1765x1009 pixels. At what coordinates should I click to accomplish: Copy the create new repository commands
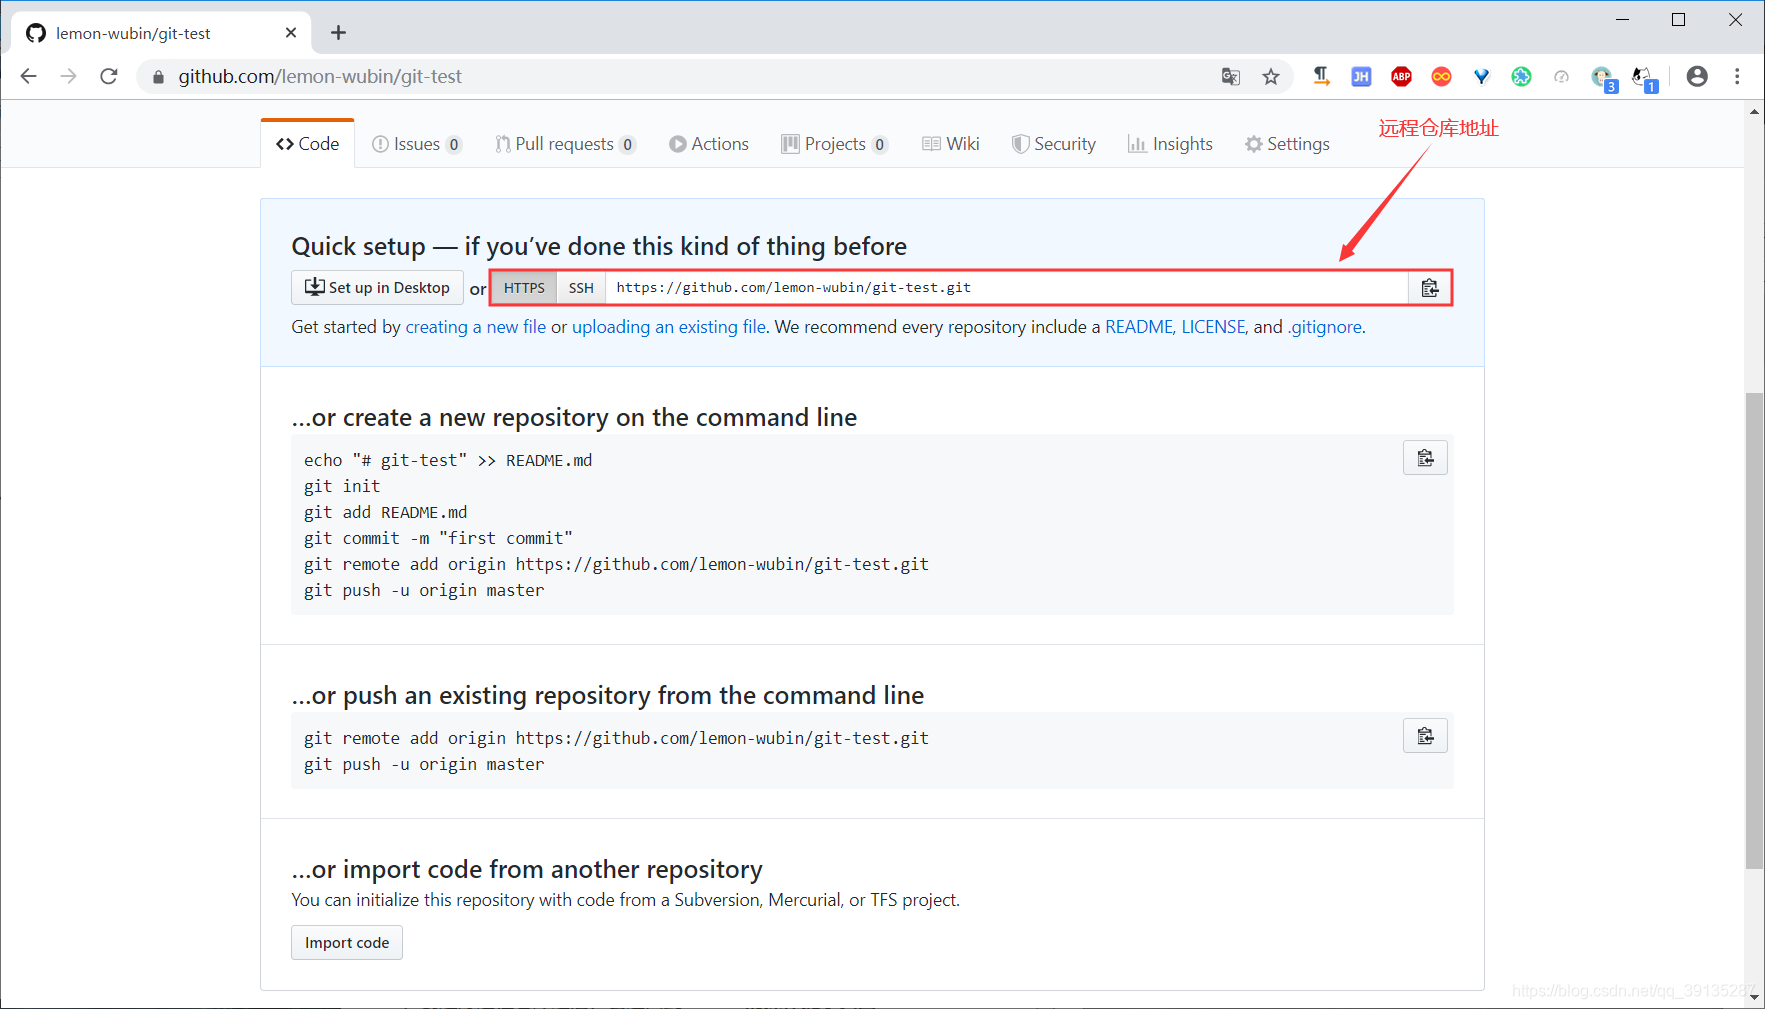[x=1425, y=458]
